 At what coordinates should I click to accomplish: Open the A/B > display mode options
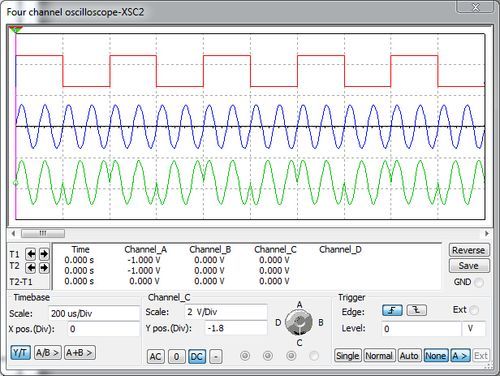tap(47, 352)
